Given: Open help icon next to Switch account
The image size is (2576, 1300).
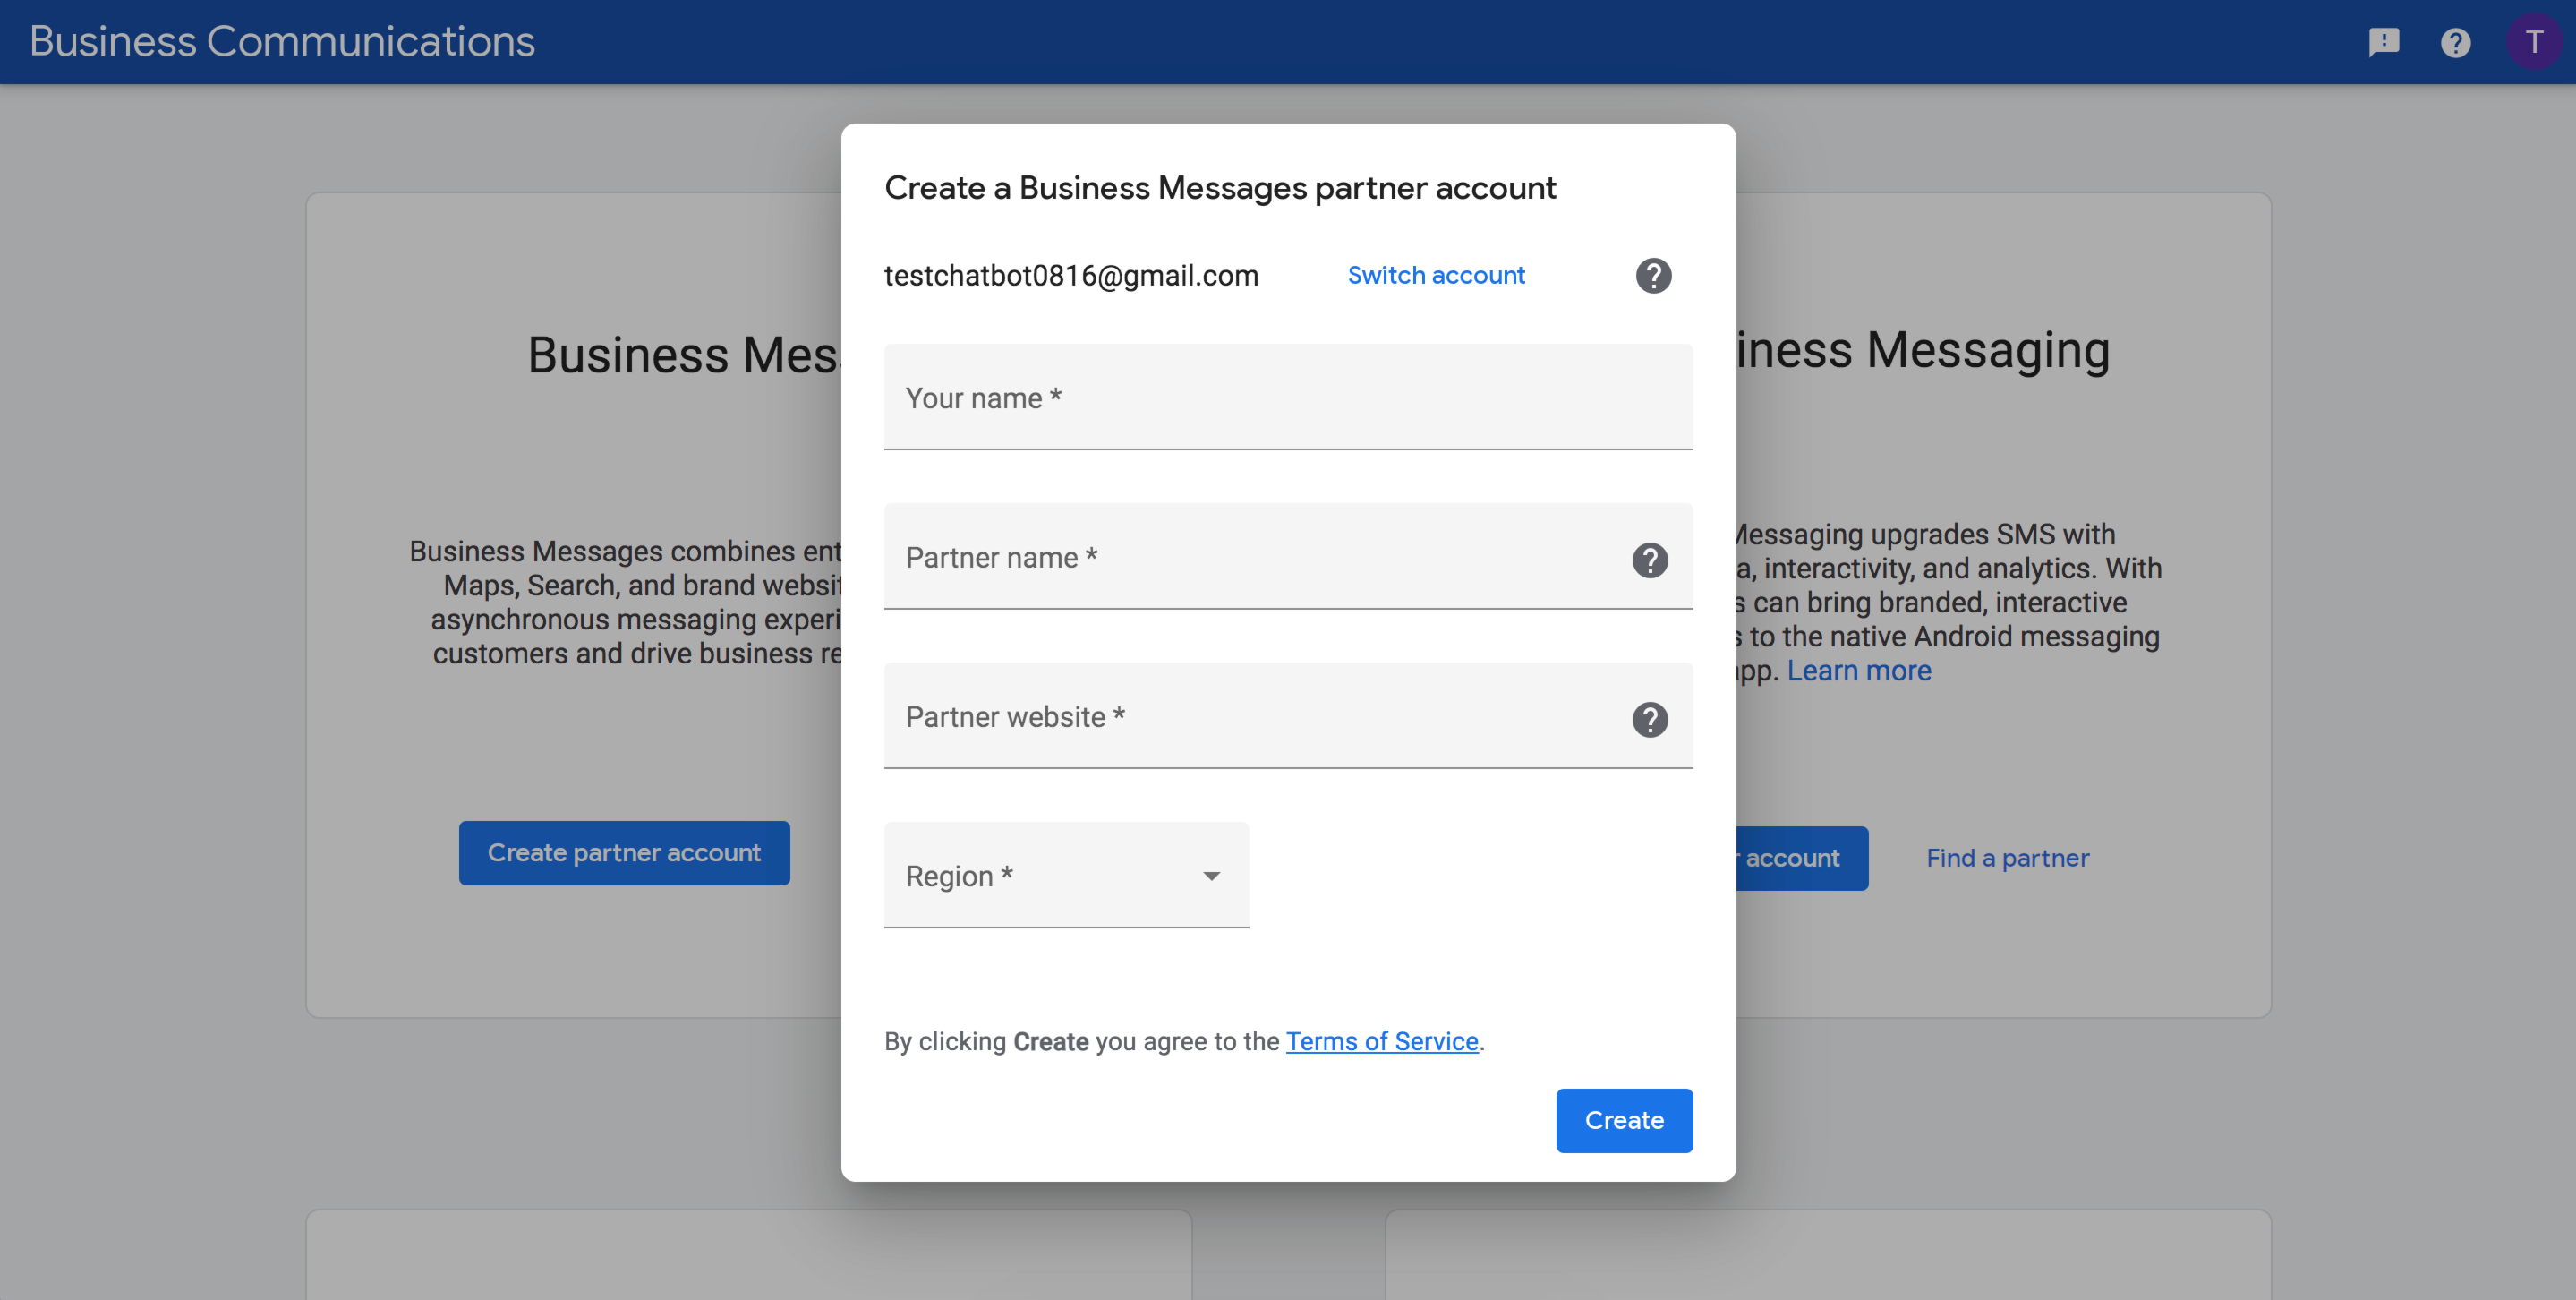Looking at the screenshot, I should point(1653,276).
